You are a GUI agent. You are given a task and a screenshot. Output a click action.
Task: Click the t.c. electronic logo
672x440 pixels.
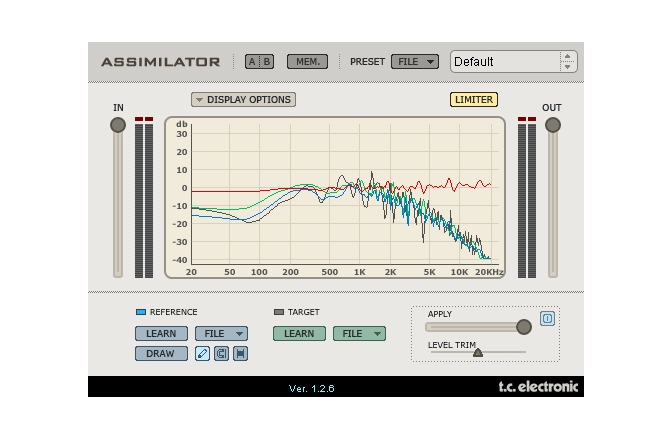[538, 387]
